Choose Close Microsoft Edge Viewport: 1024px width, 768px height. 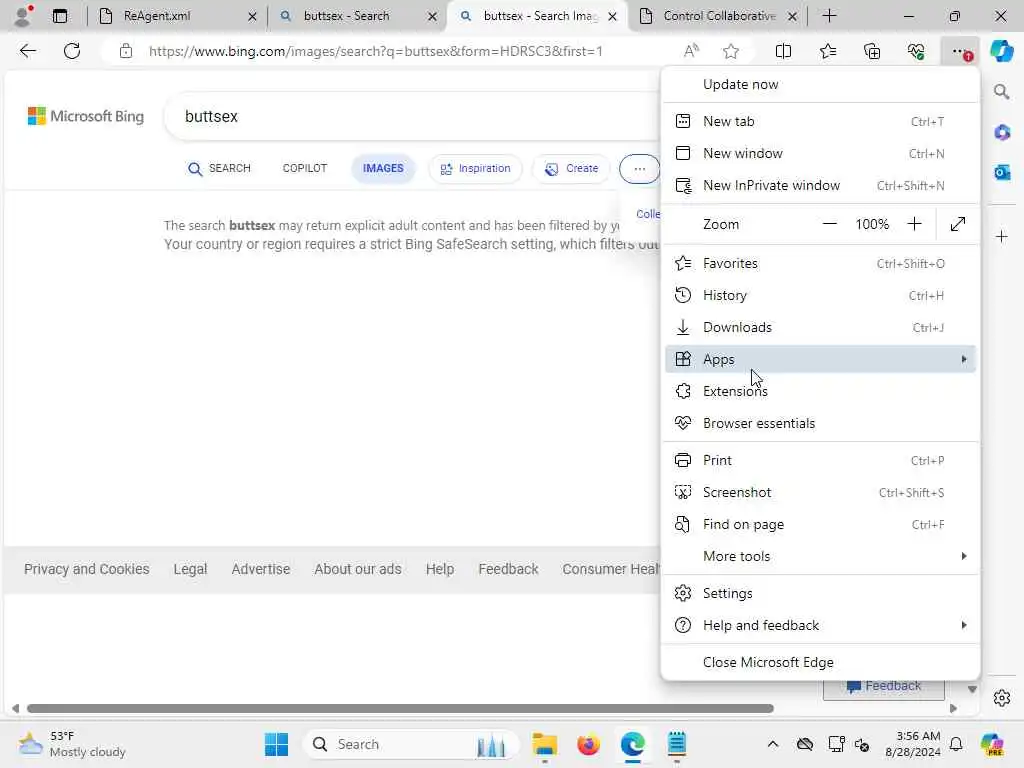(x=820, y=662)
